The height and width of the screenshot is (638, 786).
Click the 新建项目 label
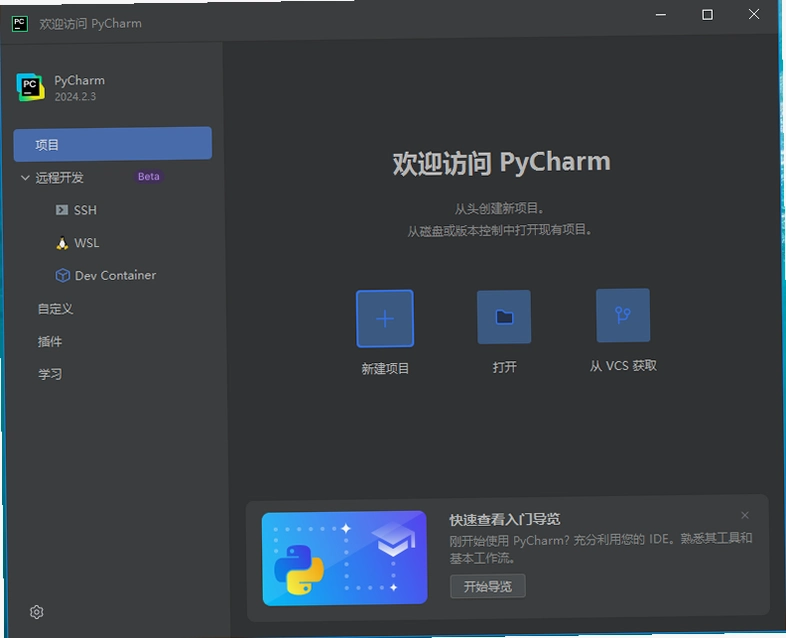pos(385,369)
